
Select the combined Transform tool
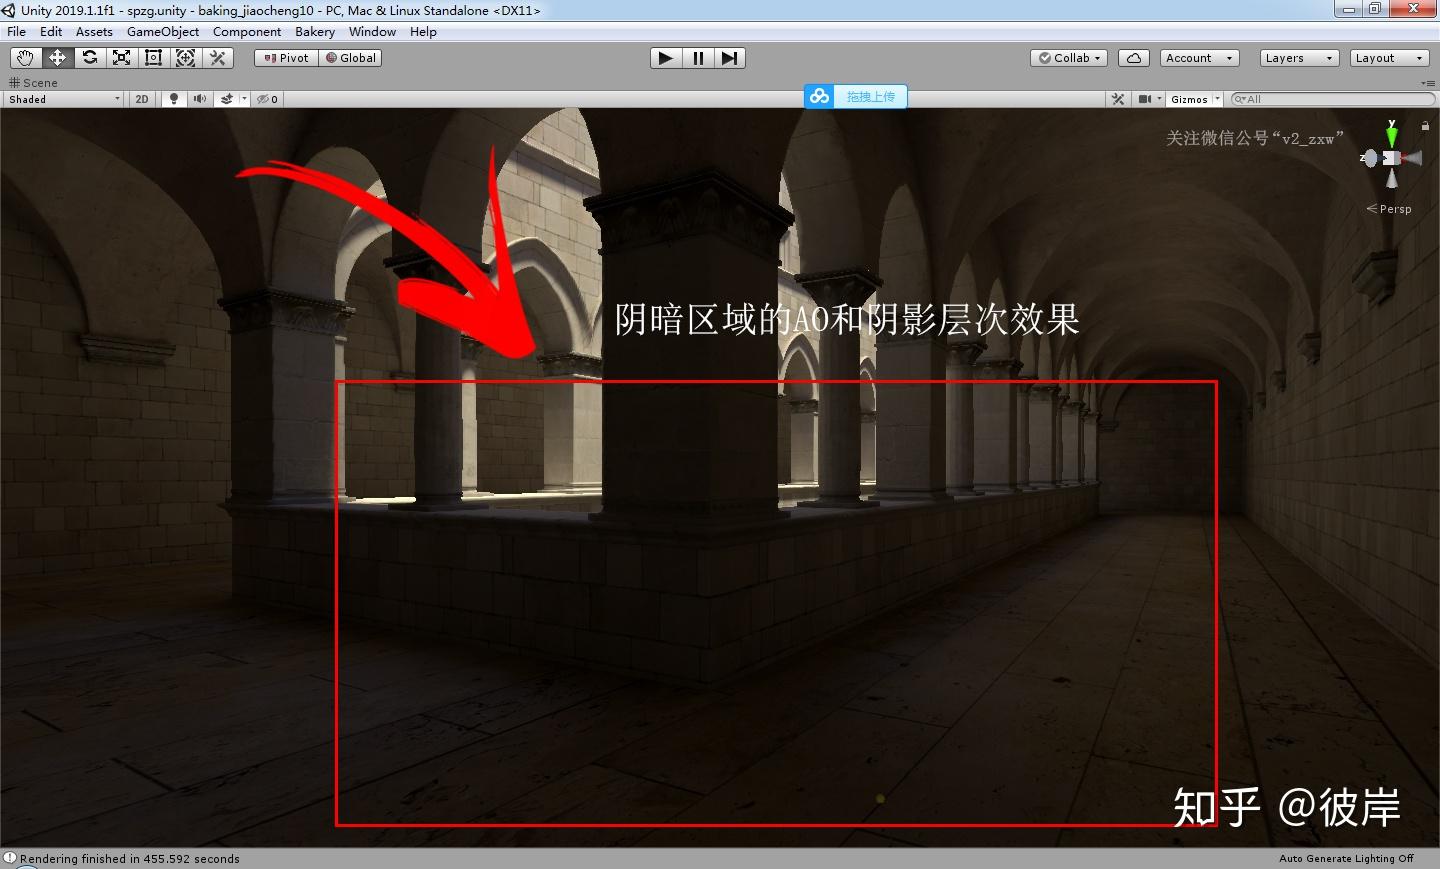tap(185, 58)
